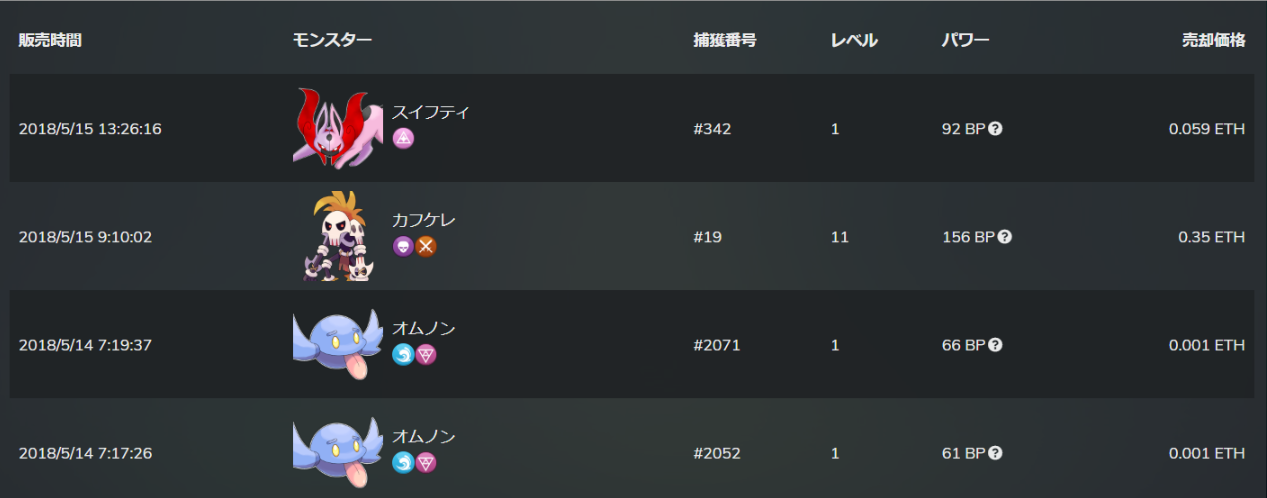Sort by the 販売時間 column header

point(50,41)
